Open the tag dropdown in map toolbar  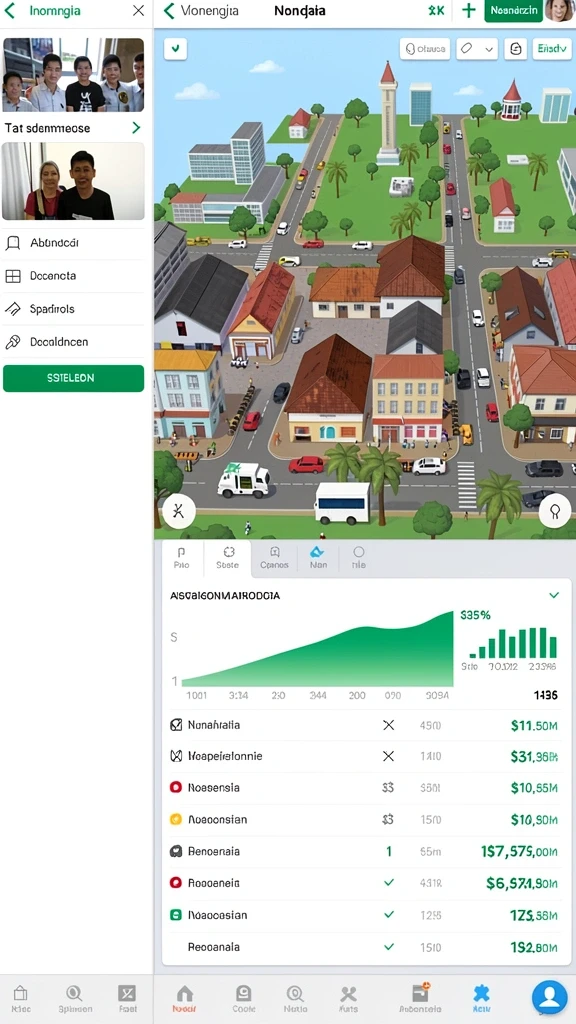click(477, 49)
